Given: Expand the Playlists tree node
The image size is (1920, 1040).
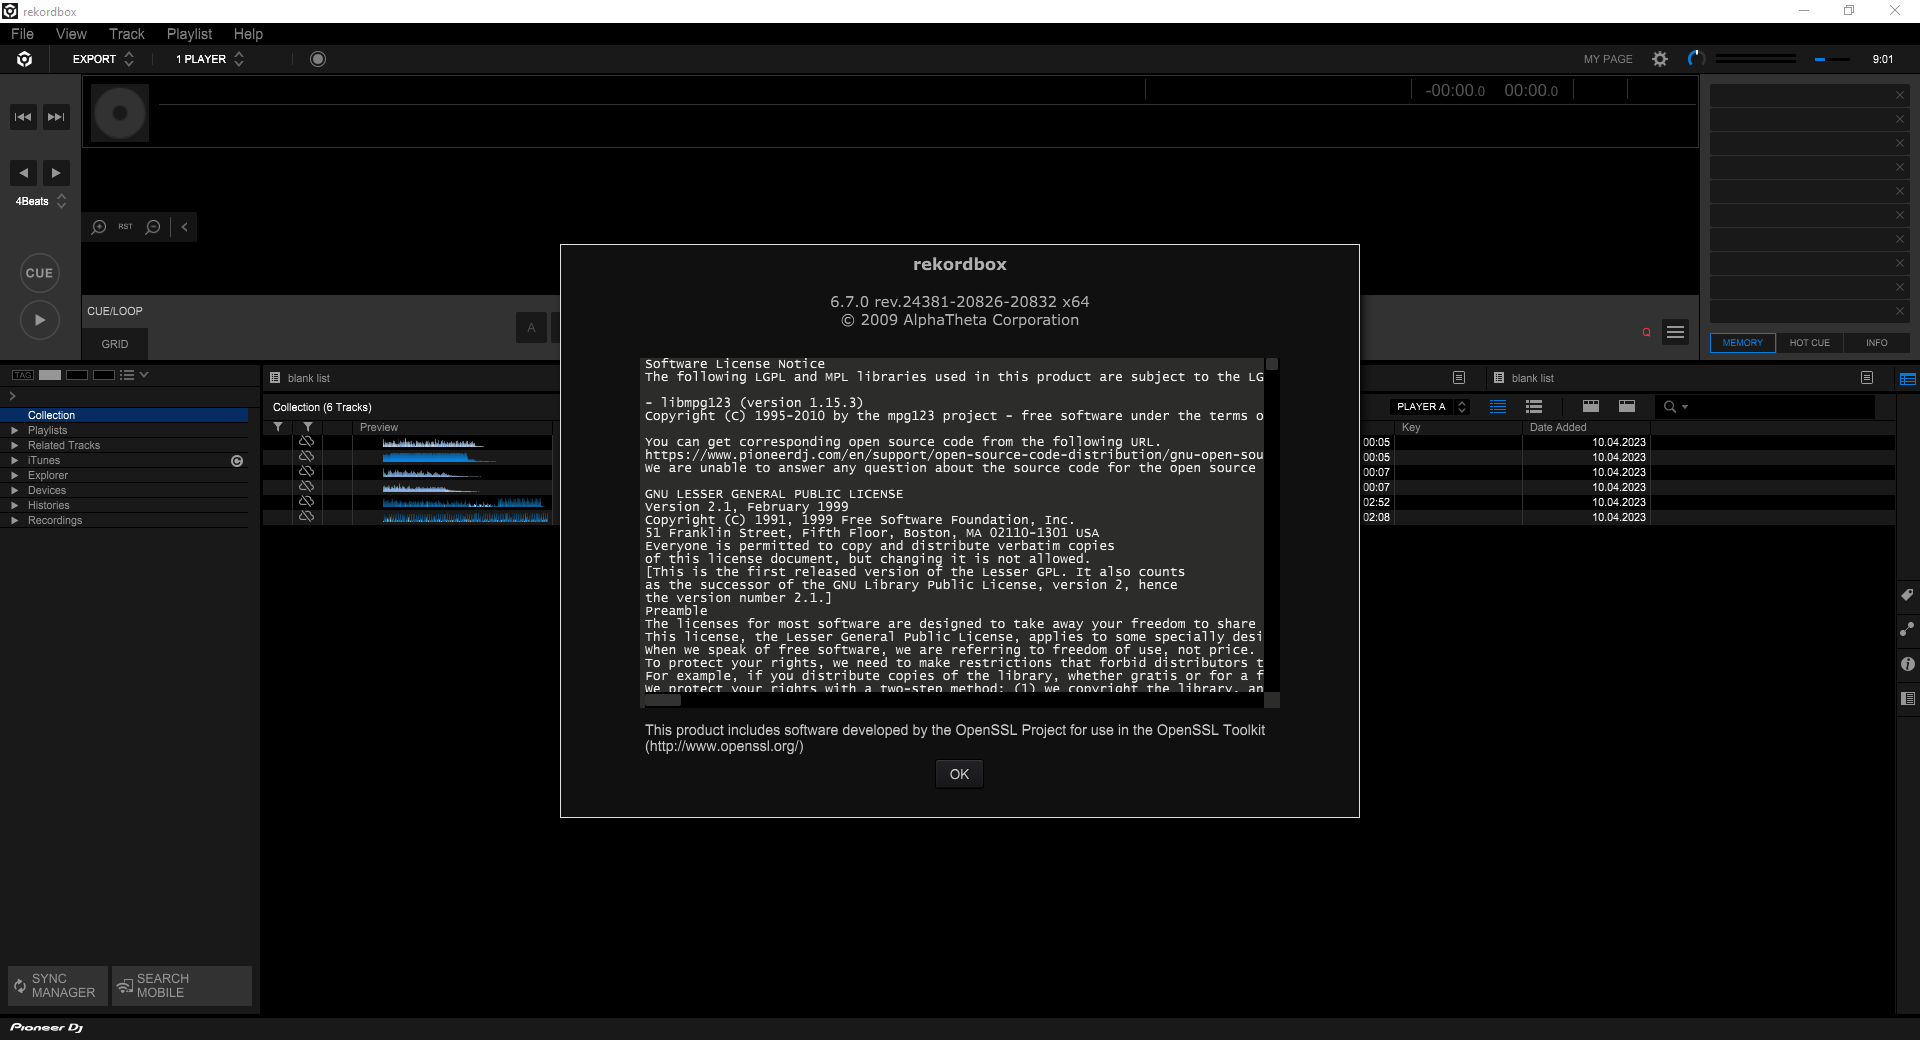Looking at the screenshot, I should [x=14, y=430].
